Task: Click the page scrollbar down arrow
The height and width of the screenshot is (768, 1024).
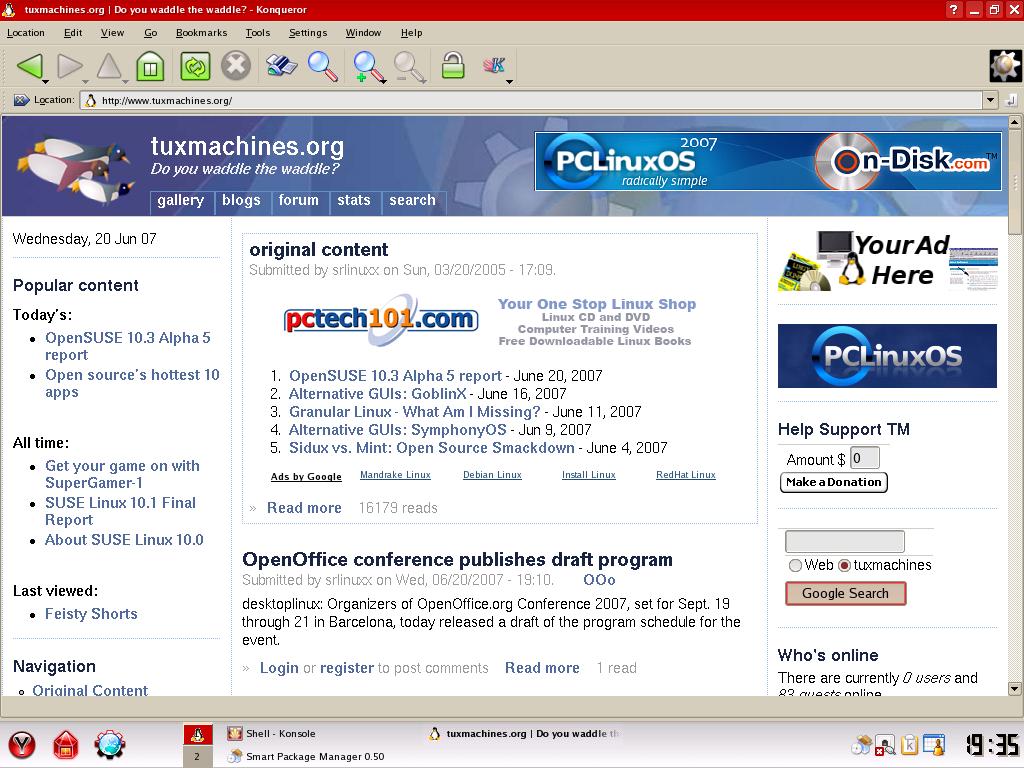Action: 1014,688
